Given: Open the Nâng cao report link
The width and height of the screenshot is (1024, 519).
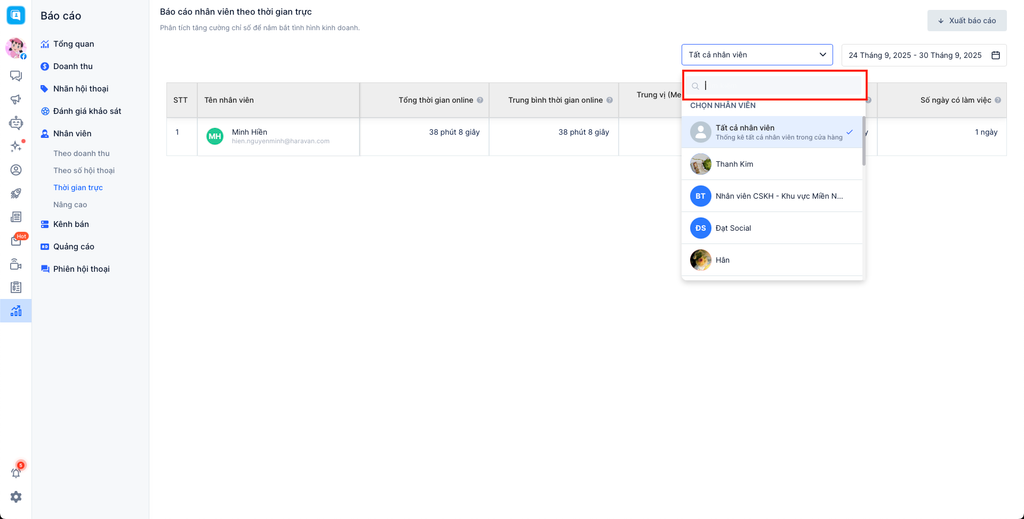Looking at the screenshot, I should (x=70, y=205).
